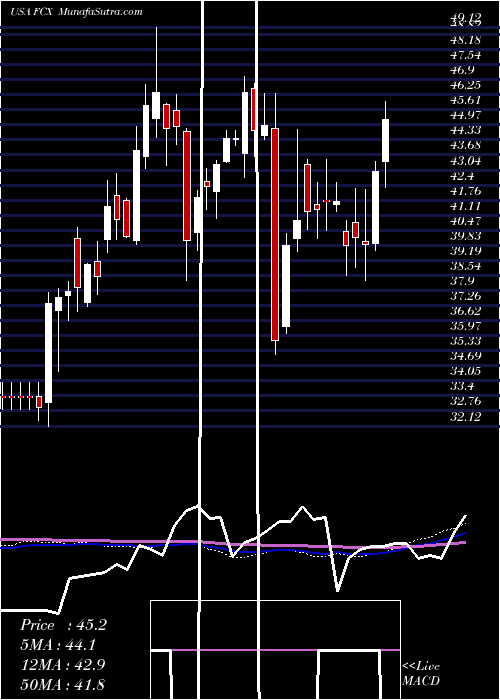Select the 32.12 price axis label
The width and height of the screenshot is (500, 700).
pyautogui.click(x=466, y=417)
